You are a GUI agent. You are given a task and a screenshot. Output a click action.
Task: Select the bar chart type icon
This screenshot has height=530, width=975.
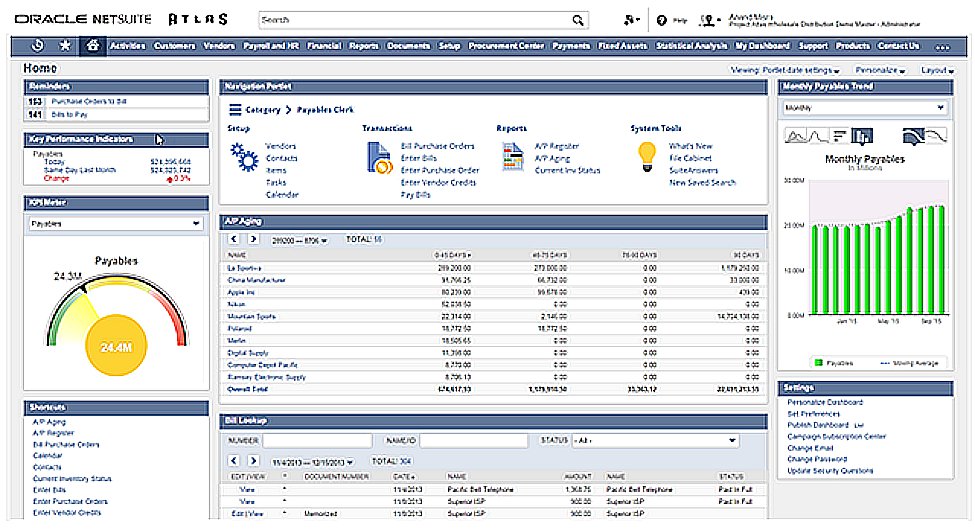click(863, 136)
